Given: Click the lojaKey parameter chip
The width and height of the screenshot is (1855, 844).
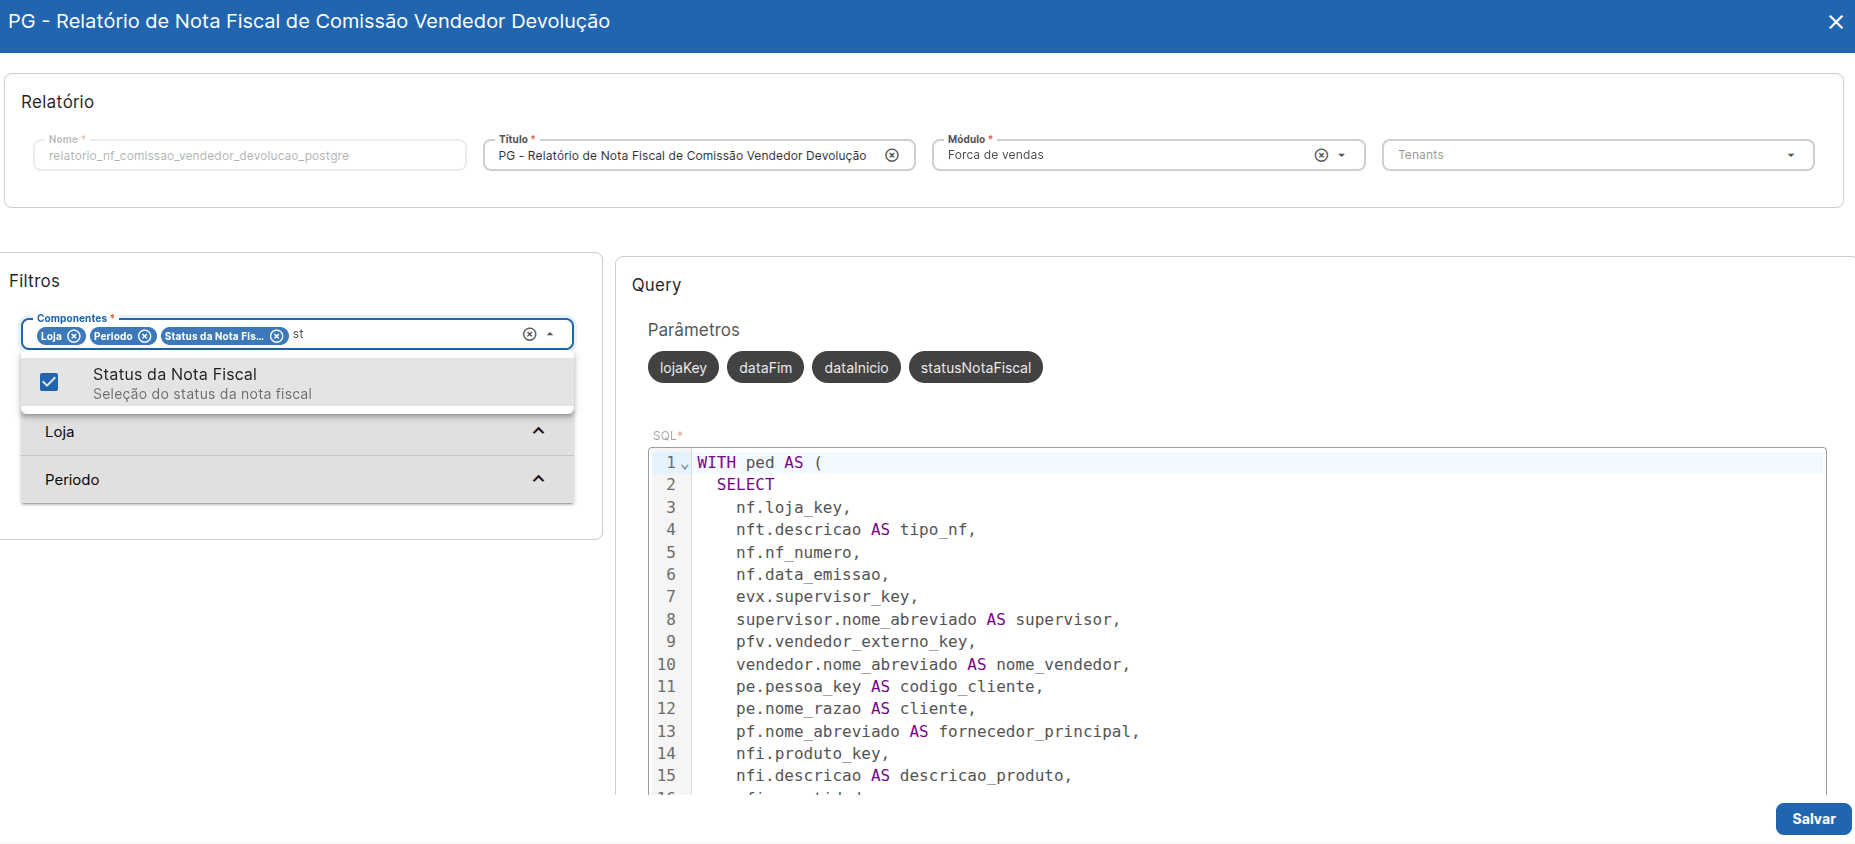Looking at the screenshot, I should (683, 368).
